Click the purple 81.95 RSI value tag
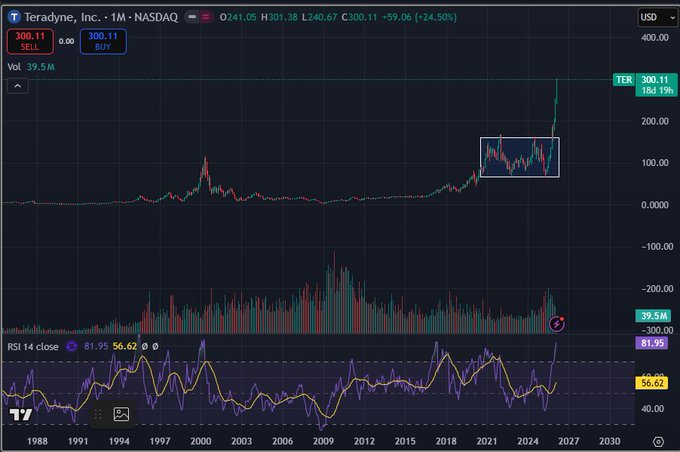The image size is (680, 452). [x=654, y=343]
